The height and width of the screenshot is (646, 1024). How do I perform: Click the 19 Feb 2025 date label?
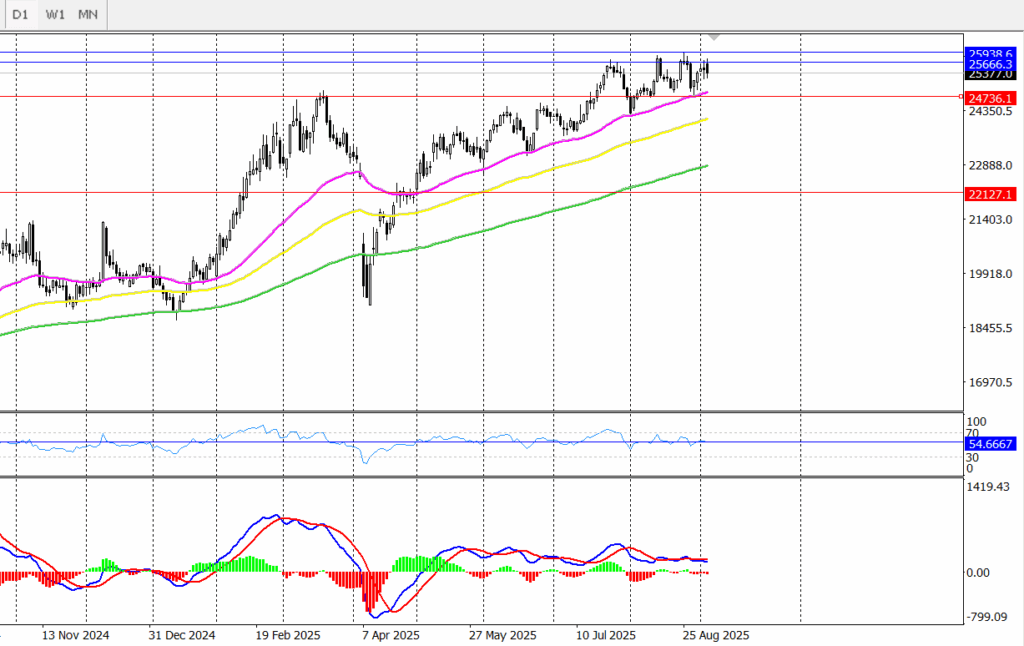(287, 635)
